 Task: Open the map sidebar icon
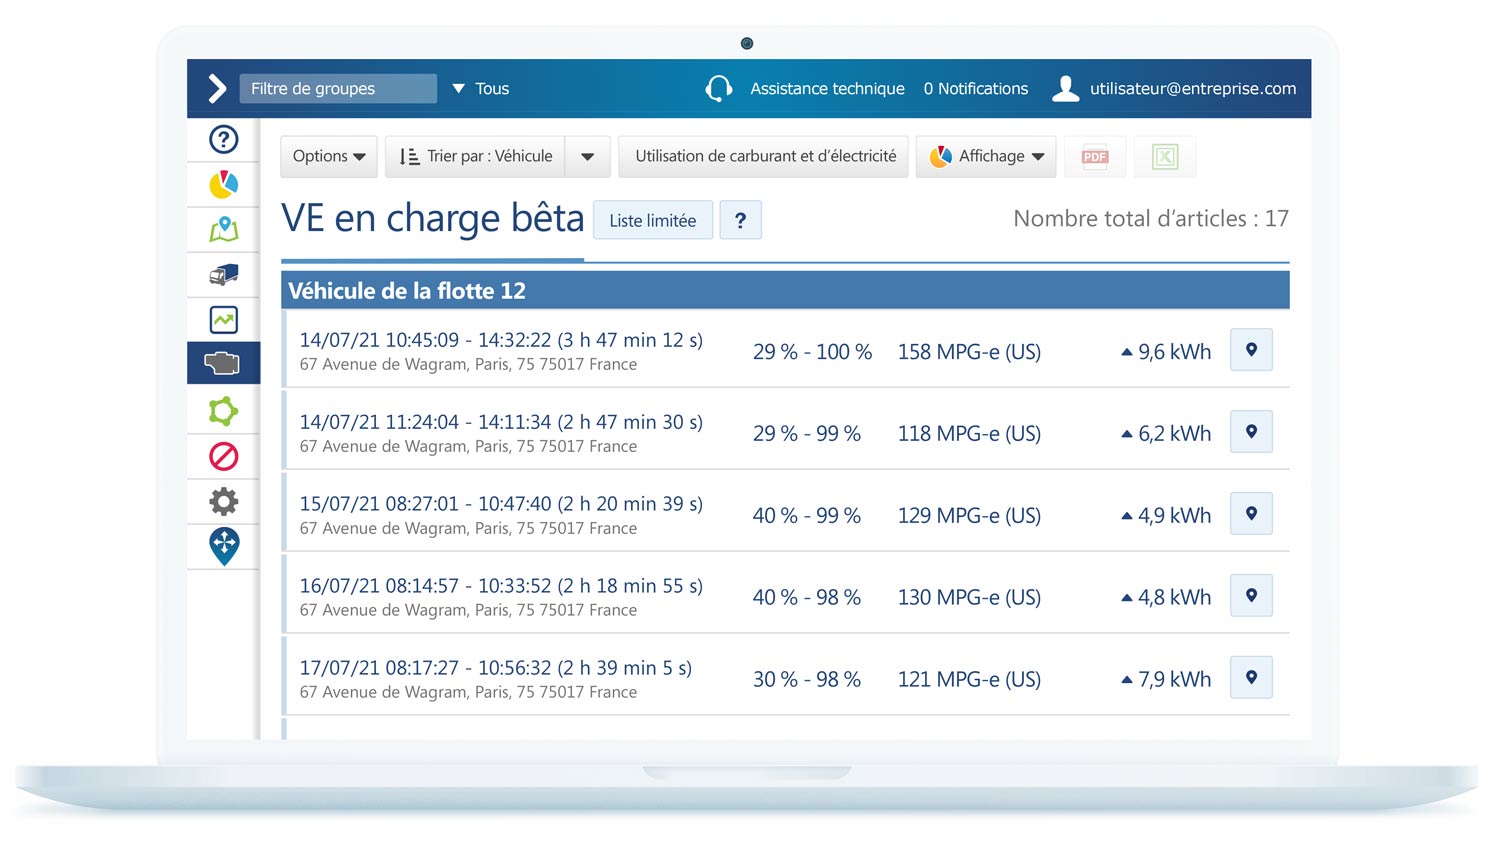(x=224, y=229)
